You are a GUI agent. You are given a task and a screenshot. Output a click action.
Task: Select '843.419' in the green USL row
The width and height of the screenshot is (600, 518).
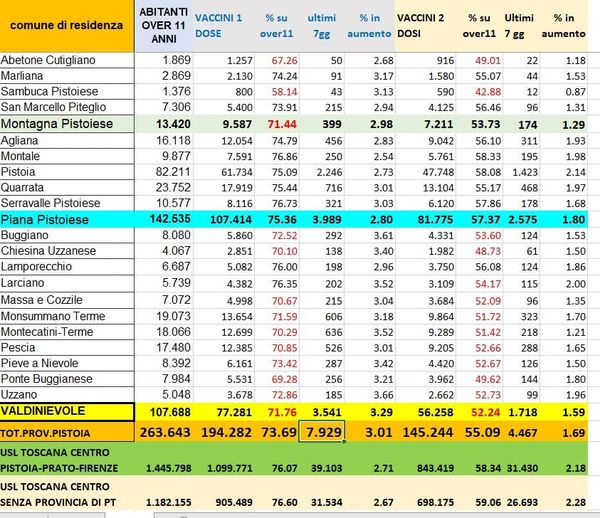click(435, 468)
